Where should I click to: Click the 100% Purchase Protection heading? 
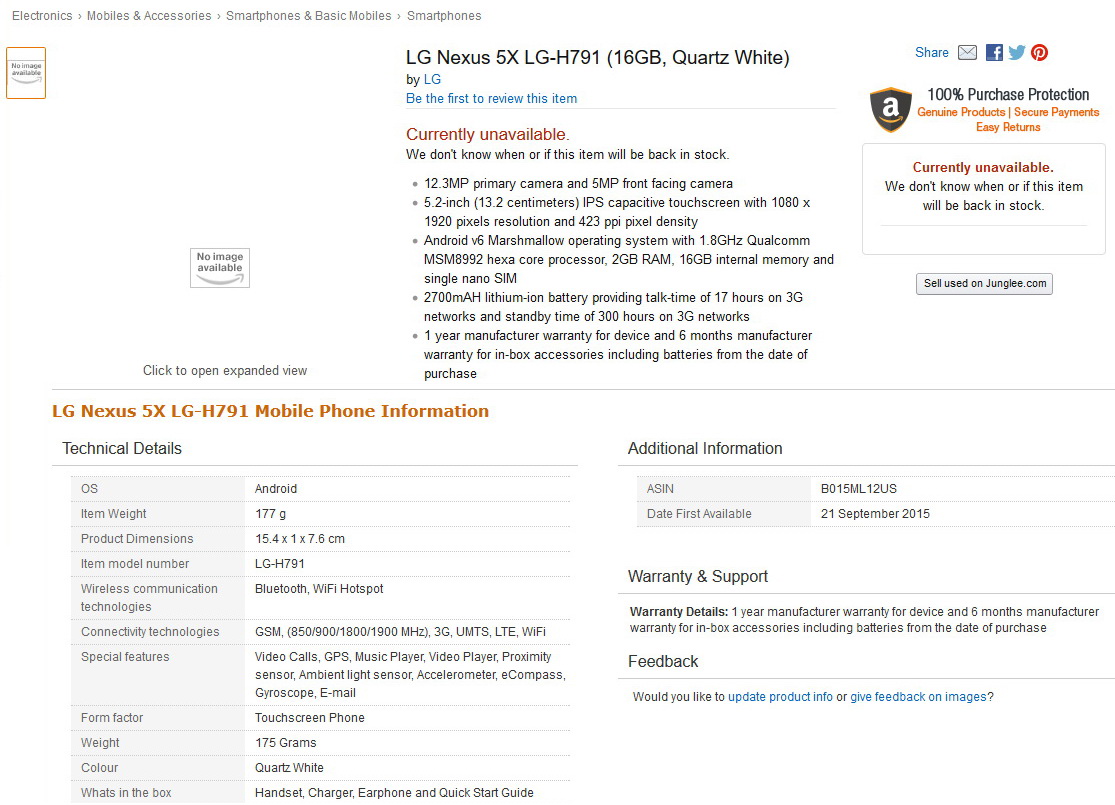point(1008,95)
